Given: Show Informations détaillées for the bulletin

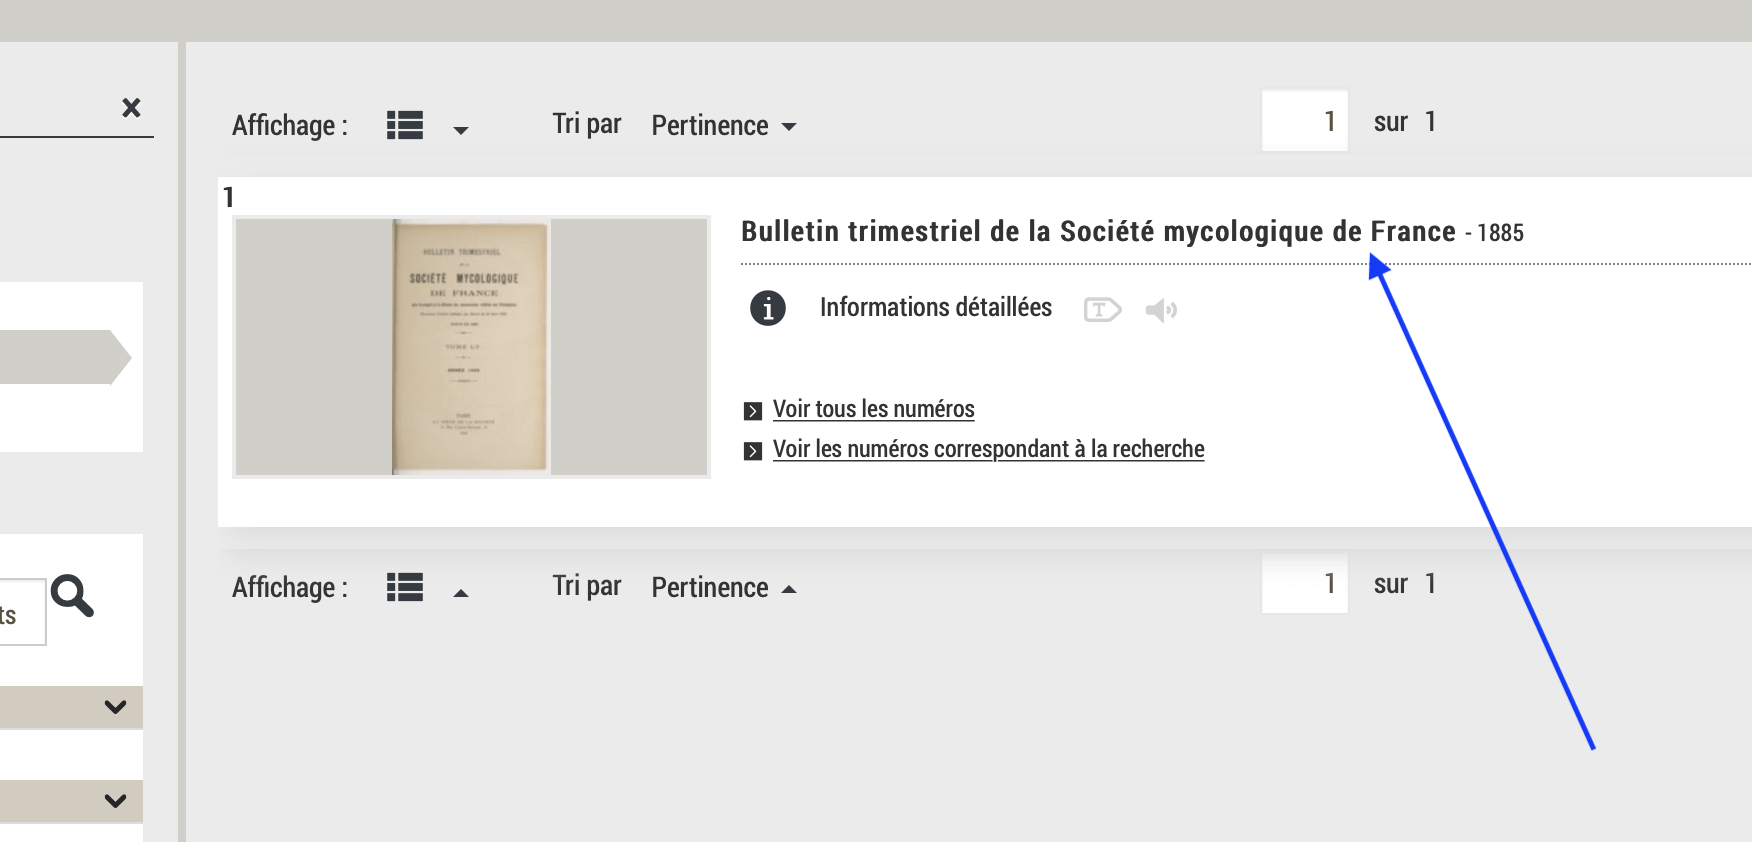Looking at the screenshot, I should pyautogui.click(x=935, y=308).
